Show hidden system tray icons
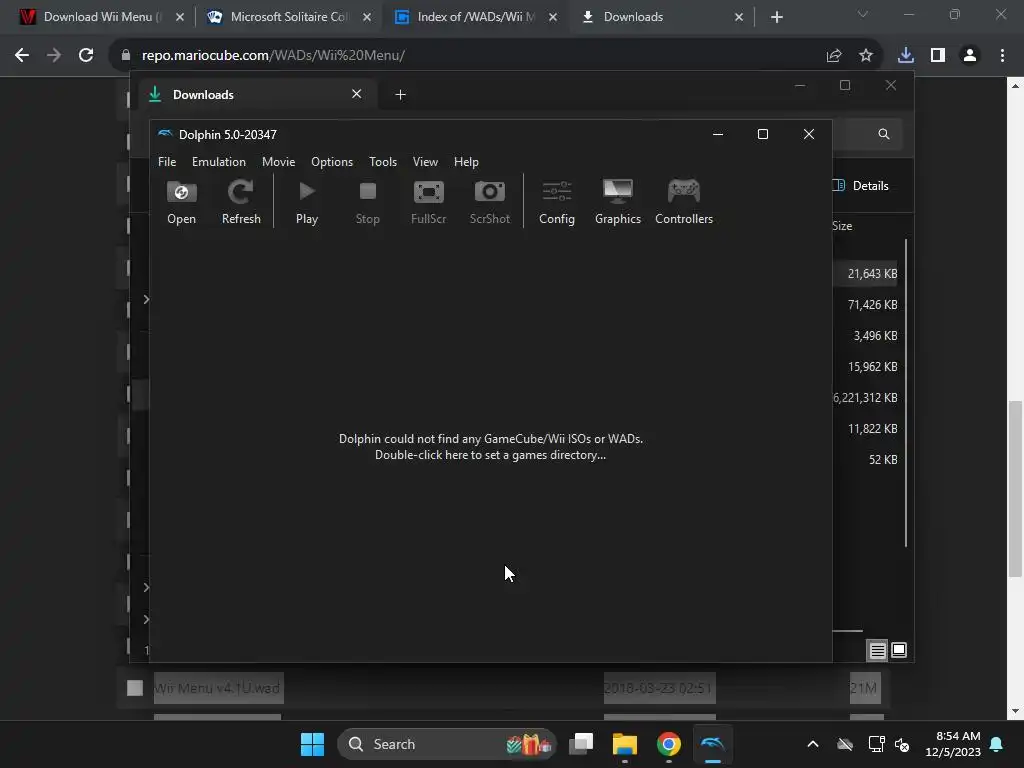Viewport: 1024px width, 768px height. click(813, 744)
